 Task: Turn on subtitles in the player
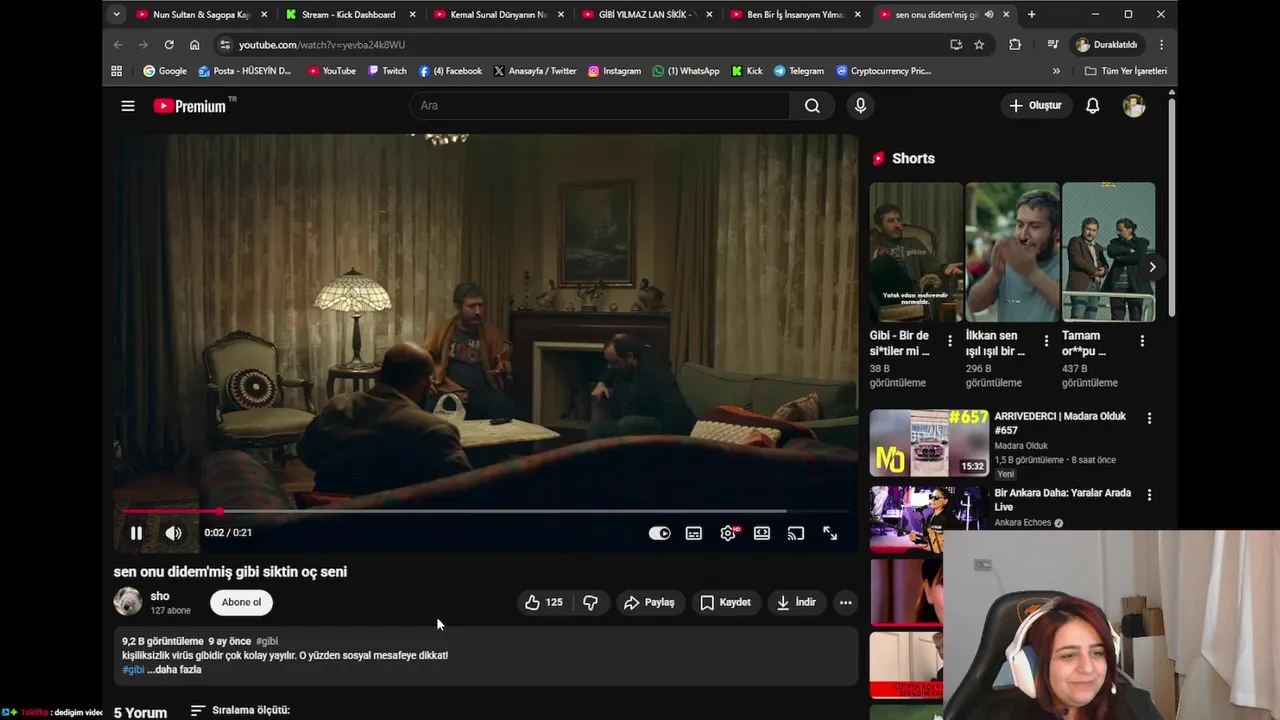[x=694, y=533]
